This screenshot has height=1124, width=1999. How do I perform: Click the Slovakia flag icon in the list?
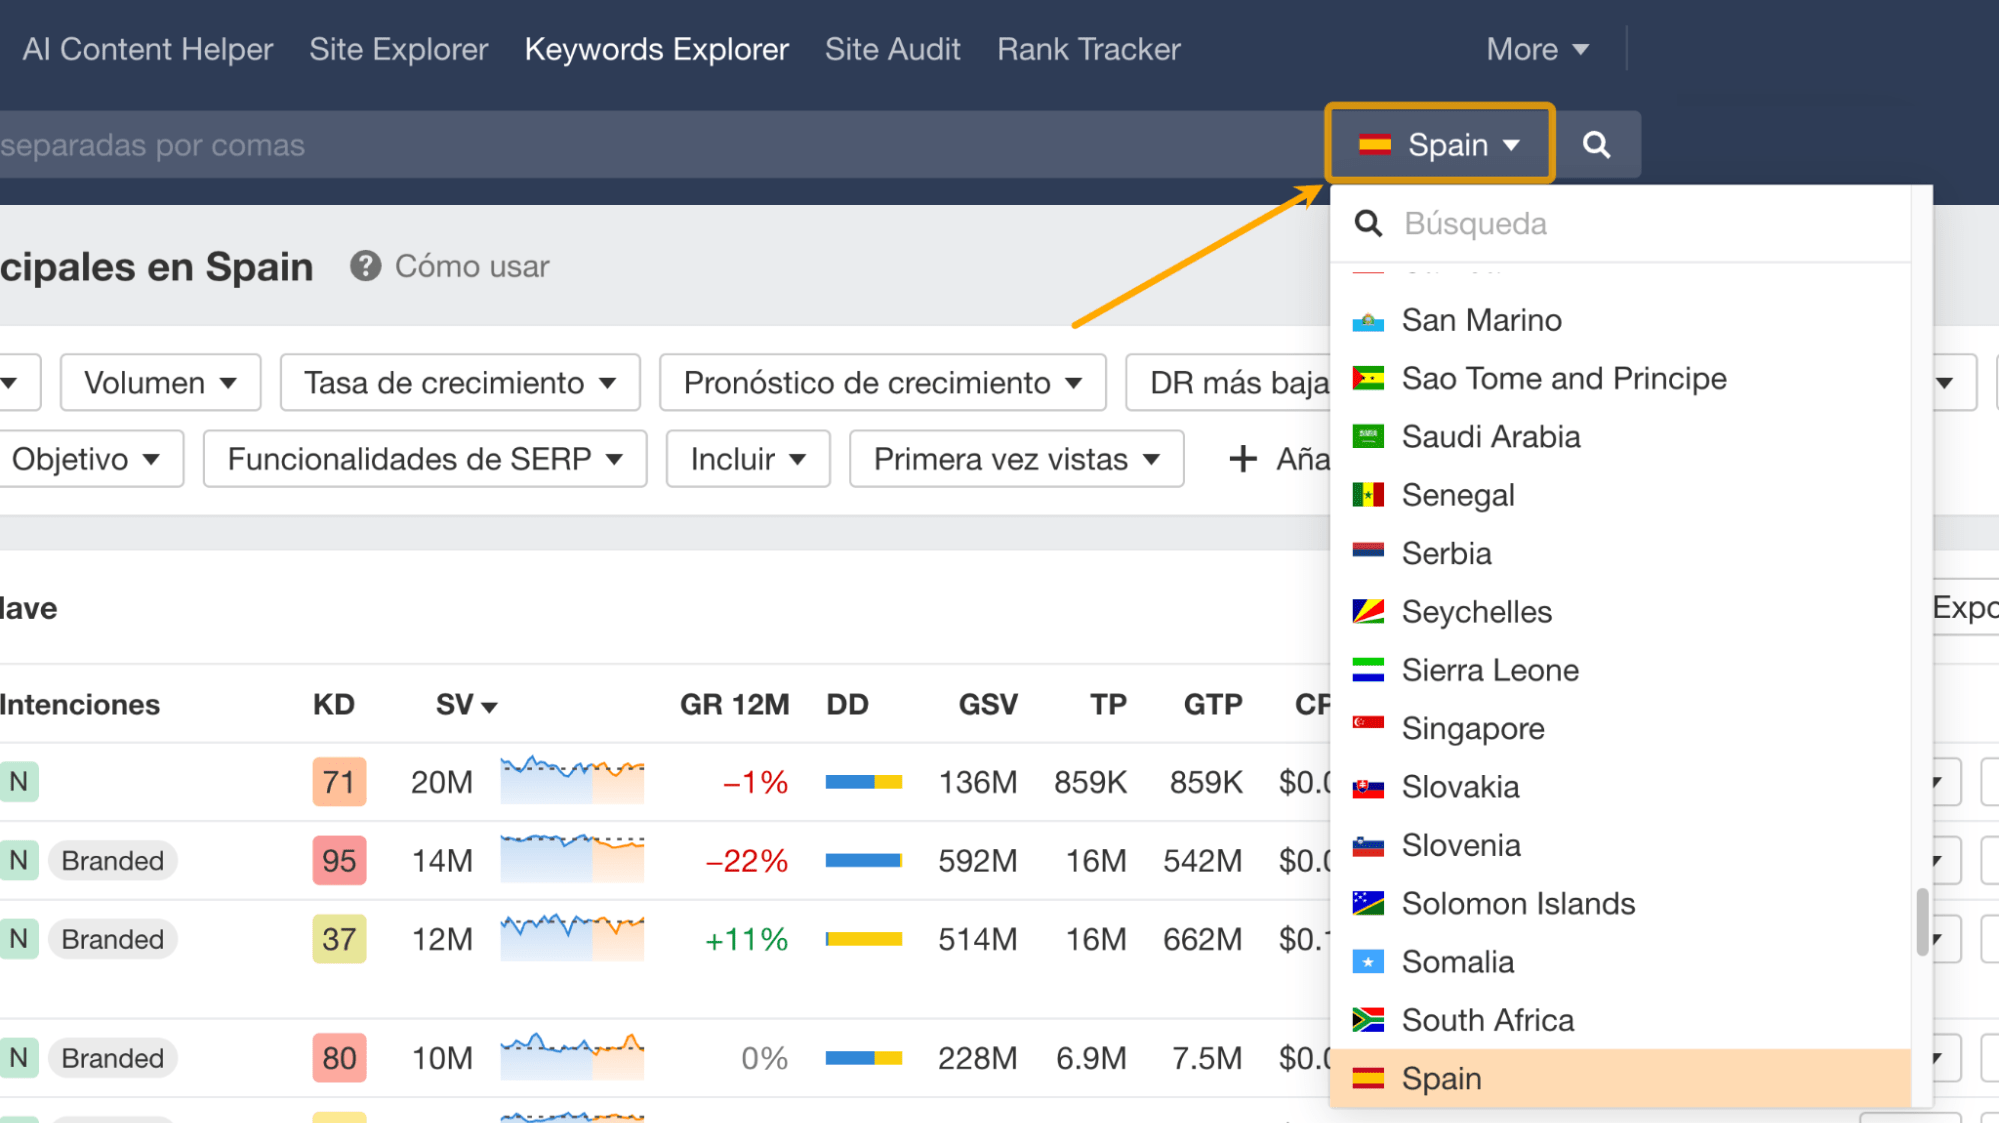[x=1367, y=787]
